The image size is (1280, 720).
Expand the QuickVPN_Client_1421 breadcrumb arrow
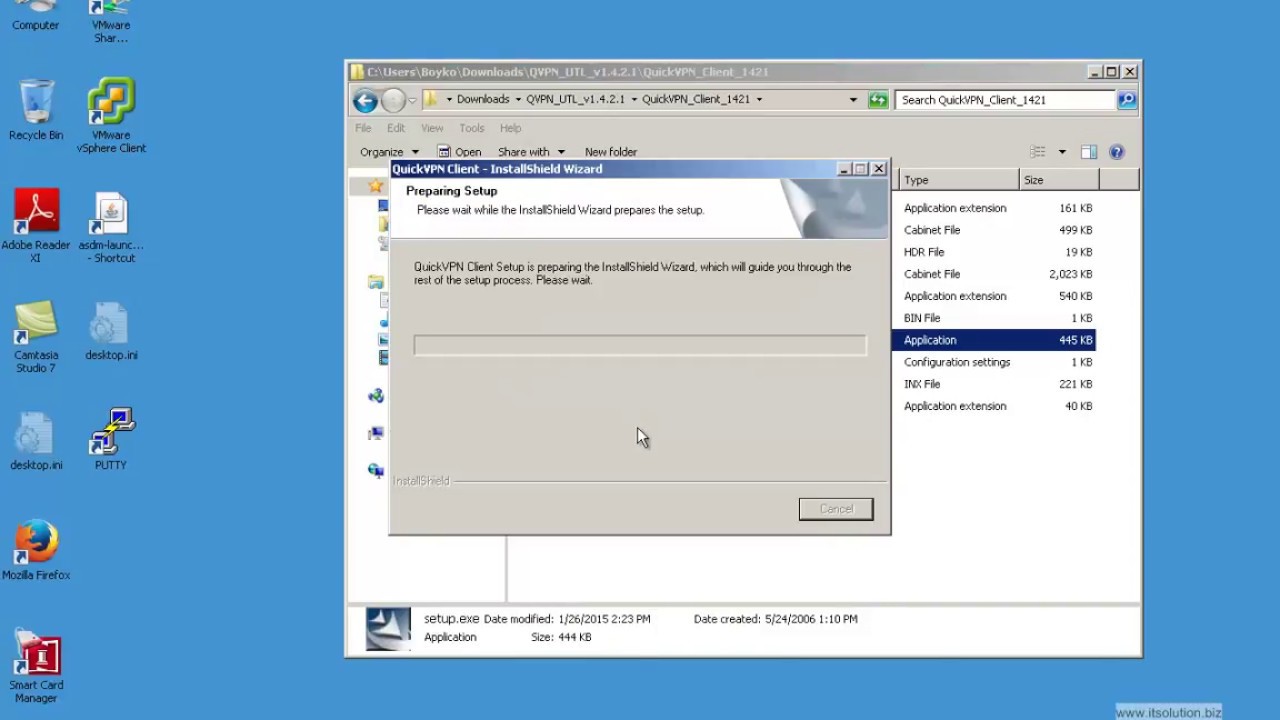(759, 100)
